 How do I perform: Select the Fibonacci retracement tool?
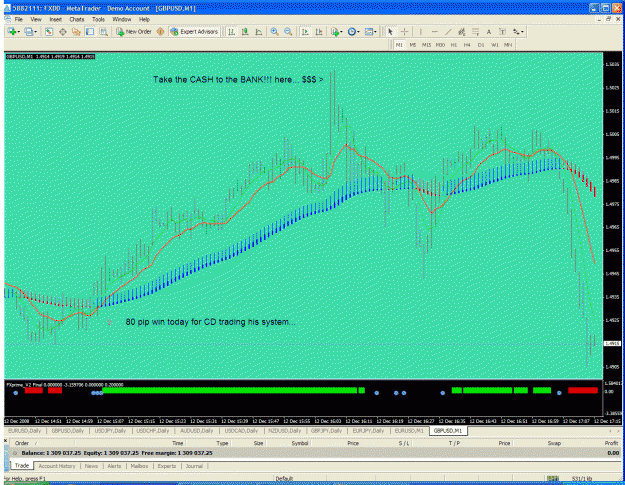(x=476, y=32)
